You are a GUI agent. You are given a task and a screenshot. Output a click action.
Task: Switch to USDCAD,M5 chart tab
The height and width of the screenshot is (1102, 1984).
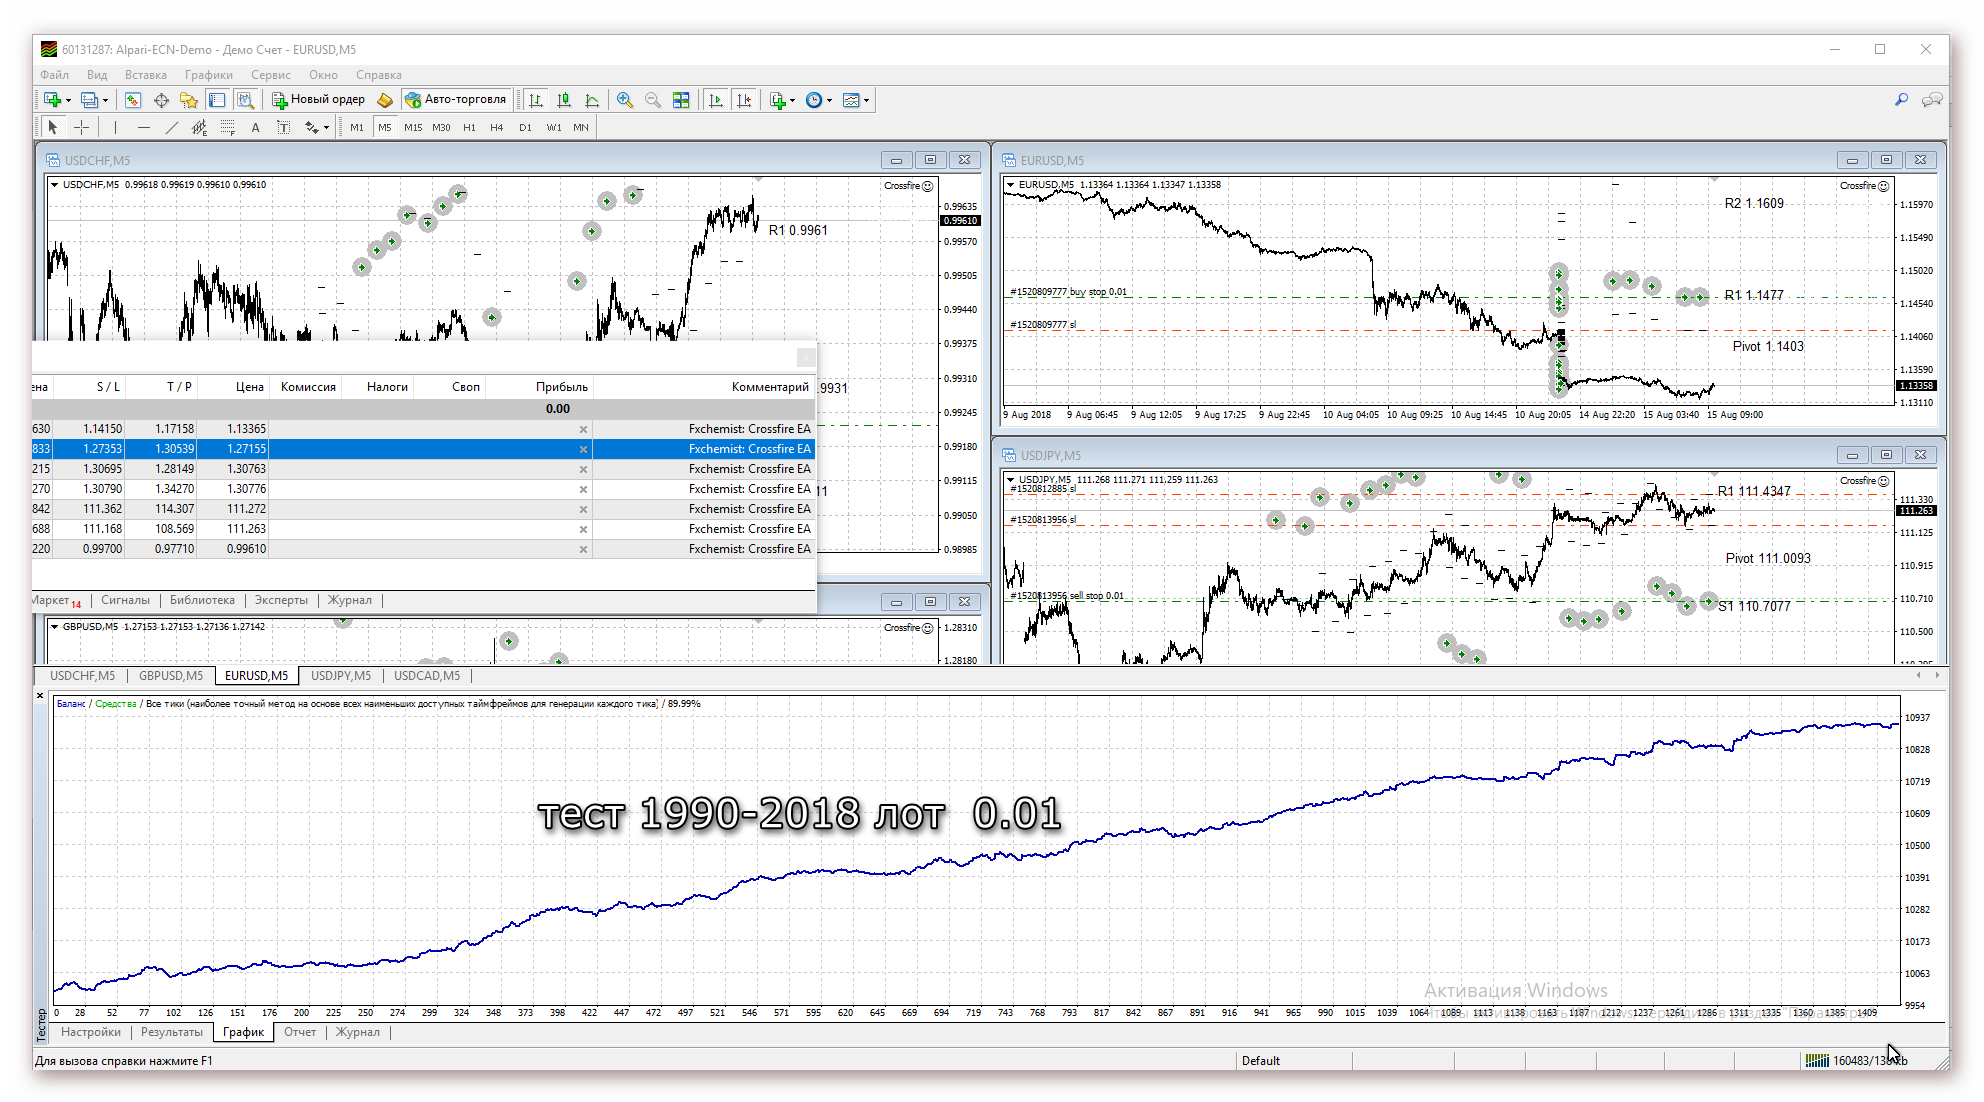(x=427, y=676)
